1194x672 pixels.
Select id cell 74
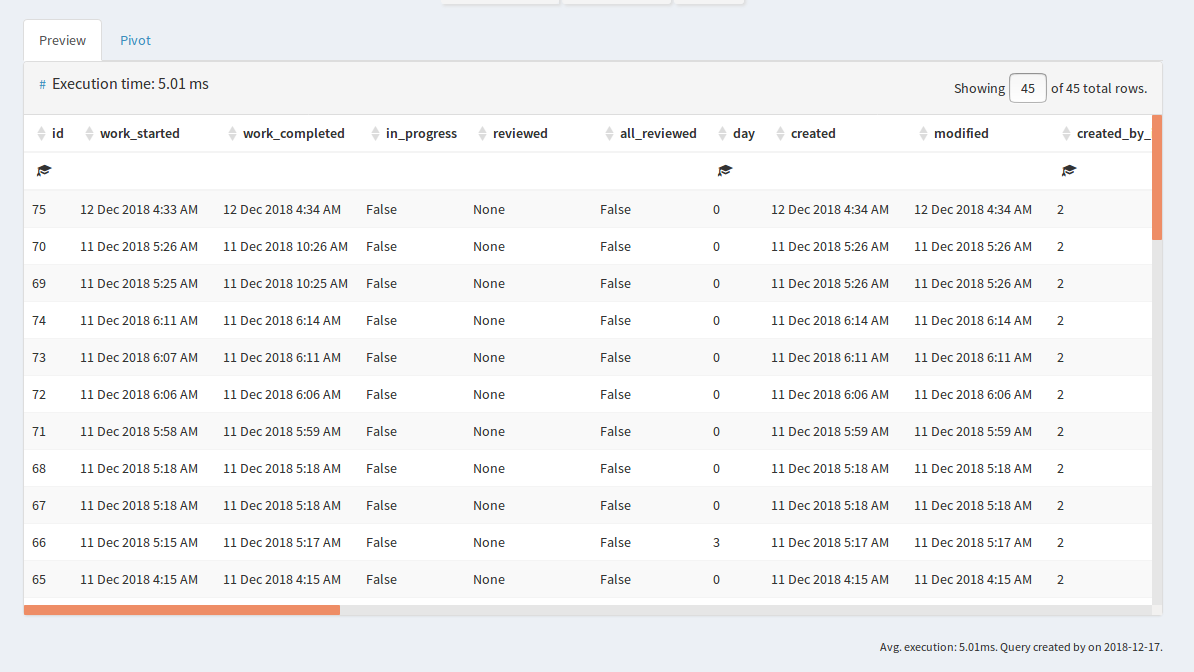coord(39,321)
